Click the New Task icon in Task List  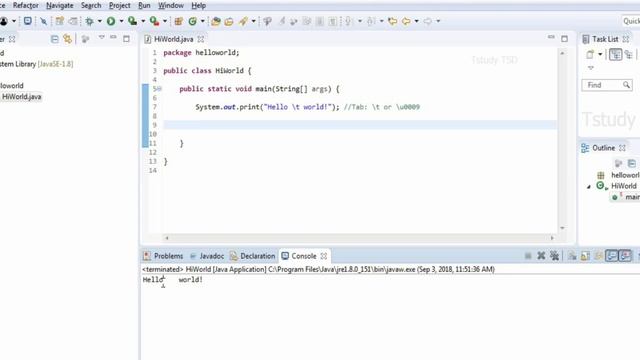(x=590, y=54)
